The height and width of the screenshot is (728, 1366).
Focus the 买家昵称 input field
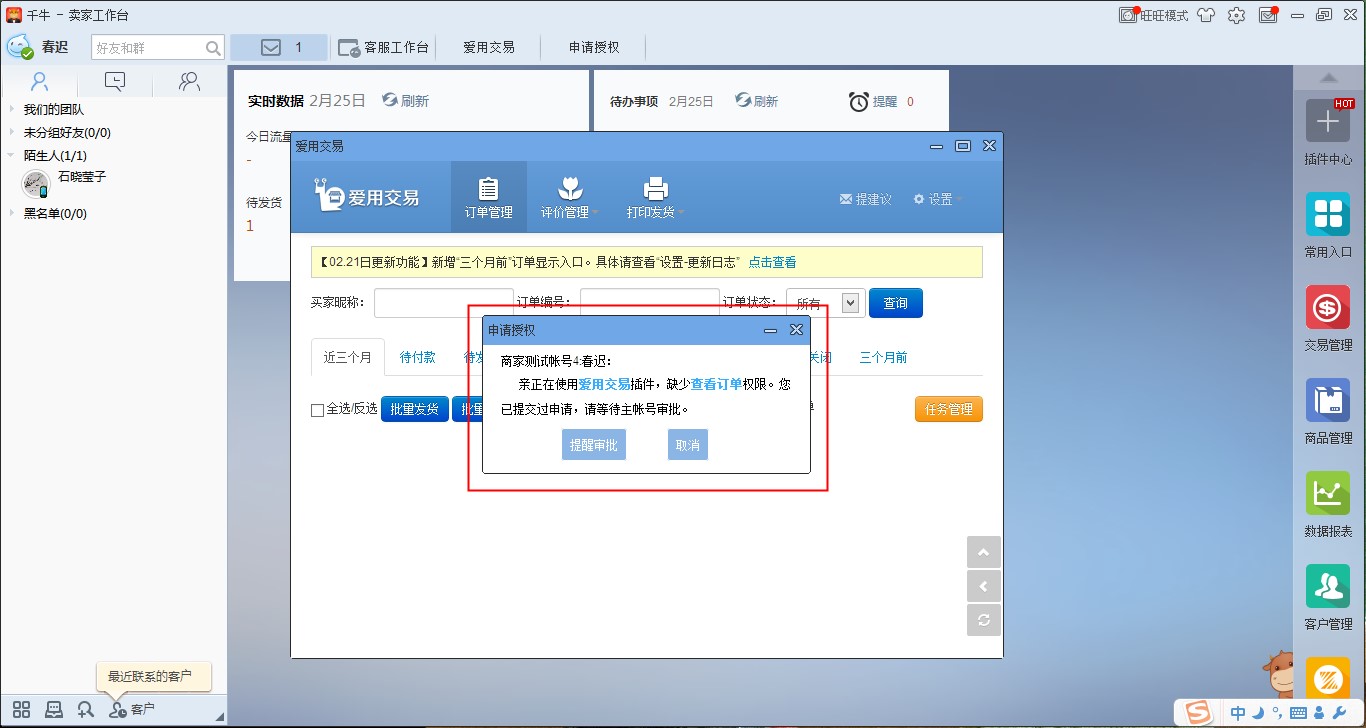[444, 303]
